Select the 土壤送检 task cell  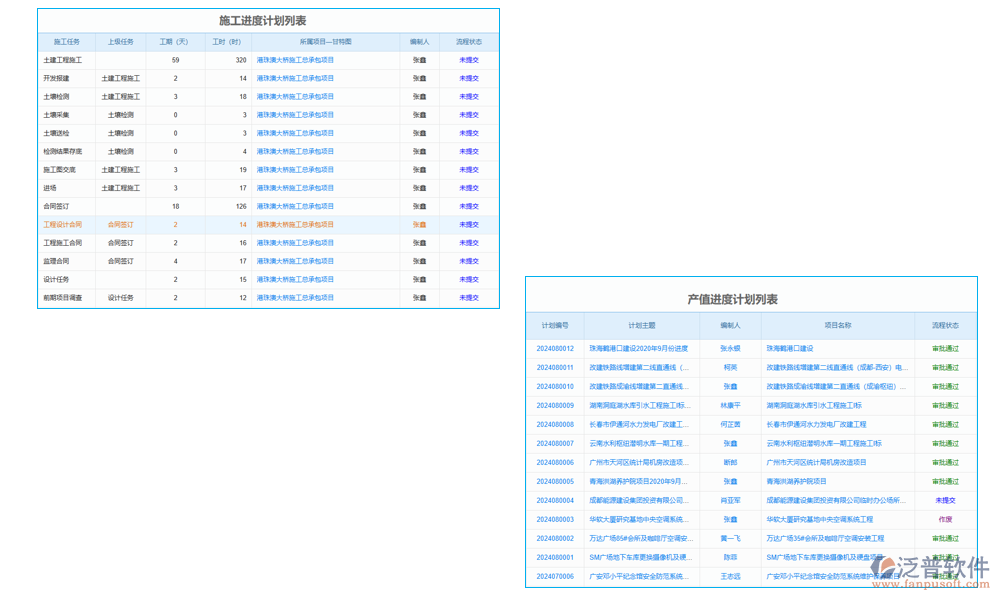click(56, 133)
